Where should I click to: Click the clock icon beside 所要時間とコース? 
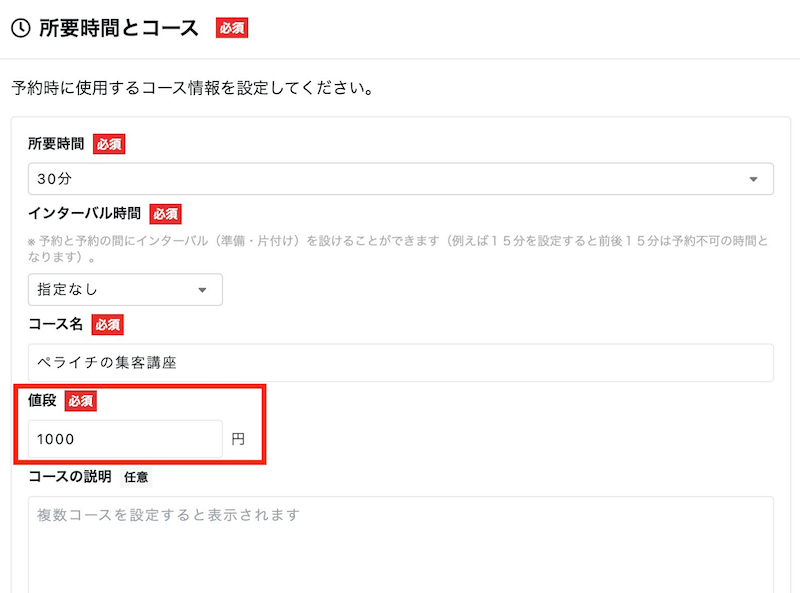[x=19, y=28]
